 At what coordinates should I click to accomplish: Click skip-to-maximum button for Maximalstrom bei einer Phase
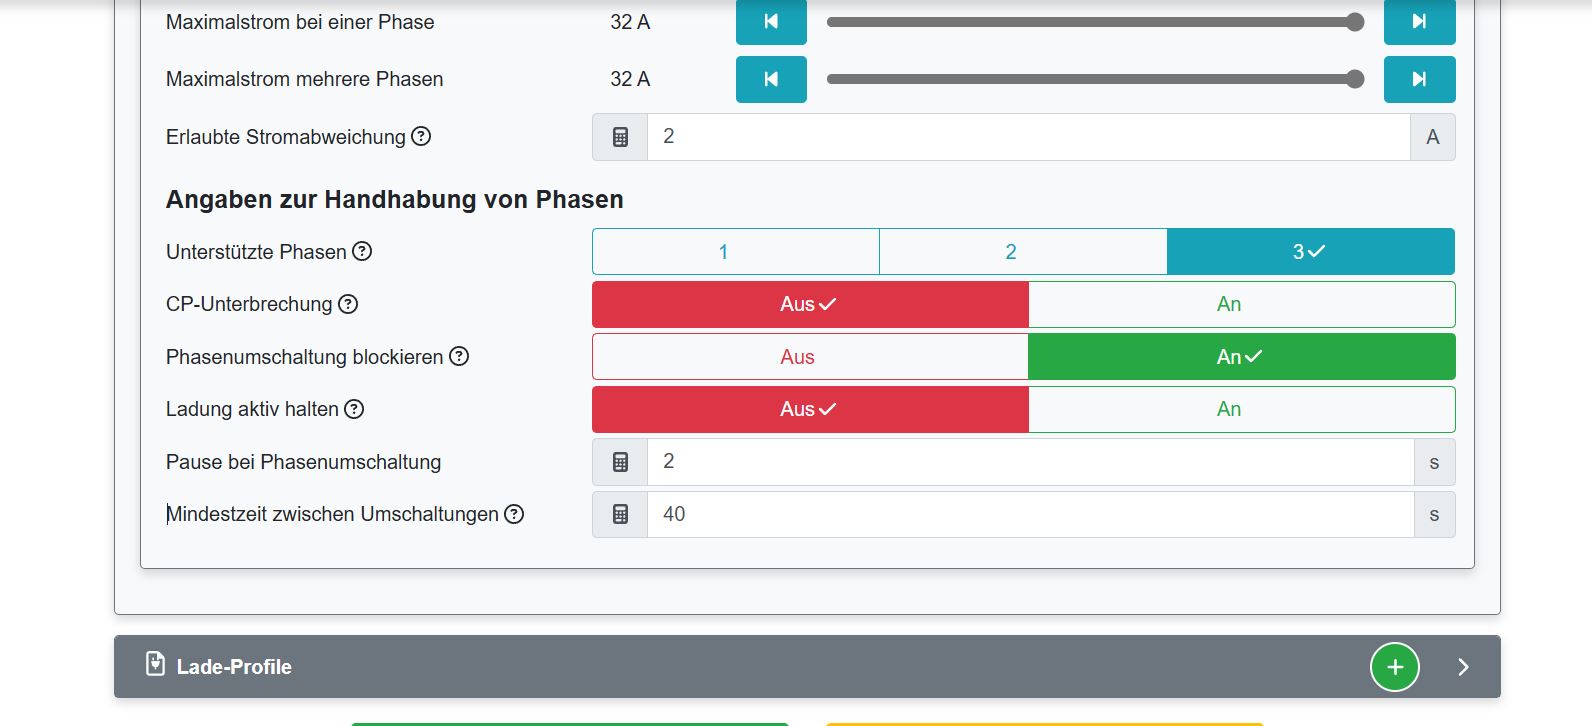coord(1419,22)
